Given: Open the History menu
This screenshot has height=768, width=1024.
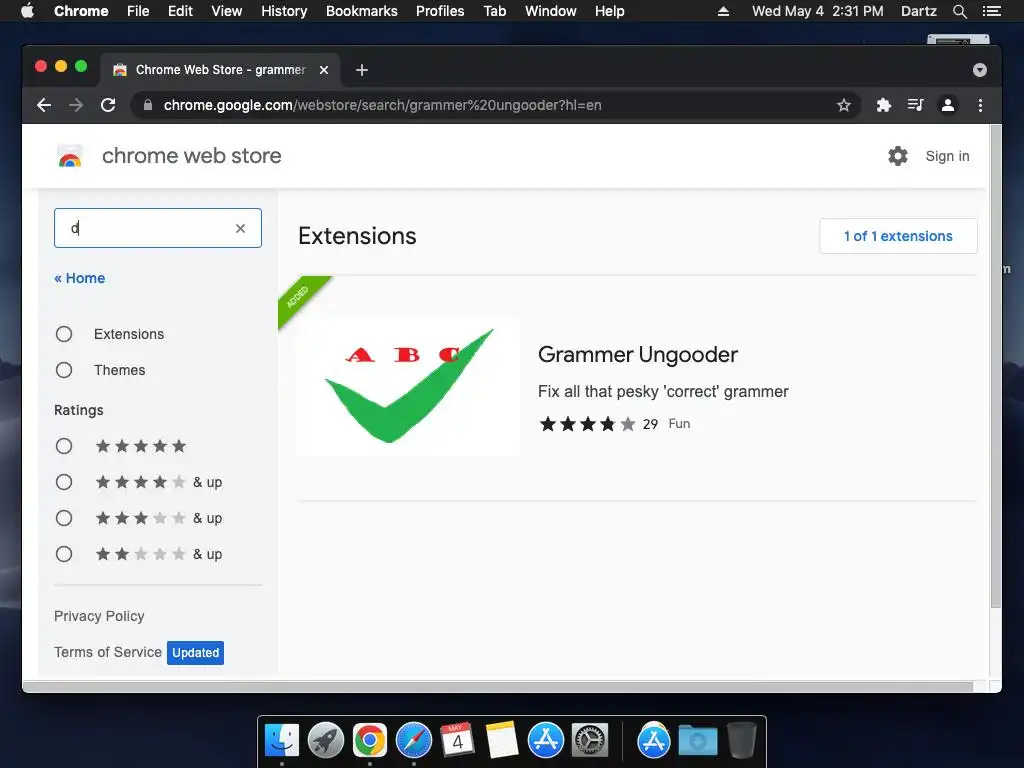Looking at the screenshot, I should point(284,11).
